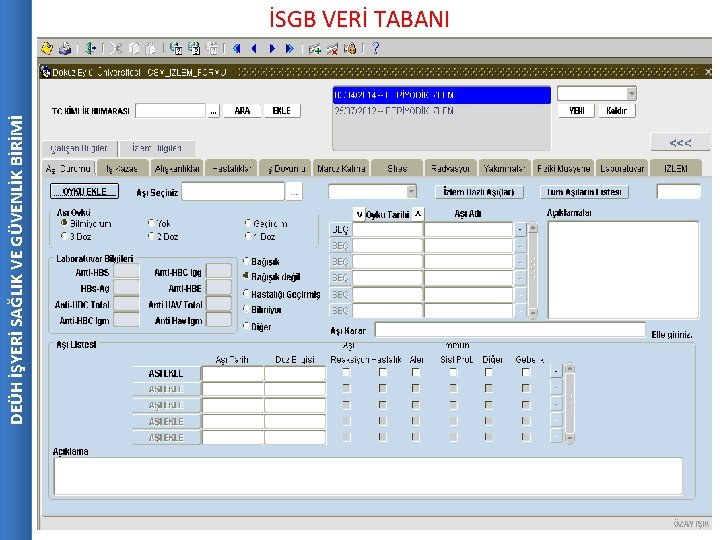Click the ARA search button
This screenshot has width=720, height=540.
[x=242, y=111]
